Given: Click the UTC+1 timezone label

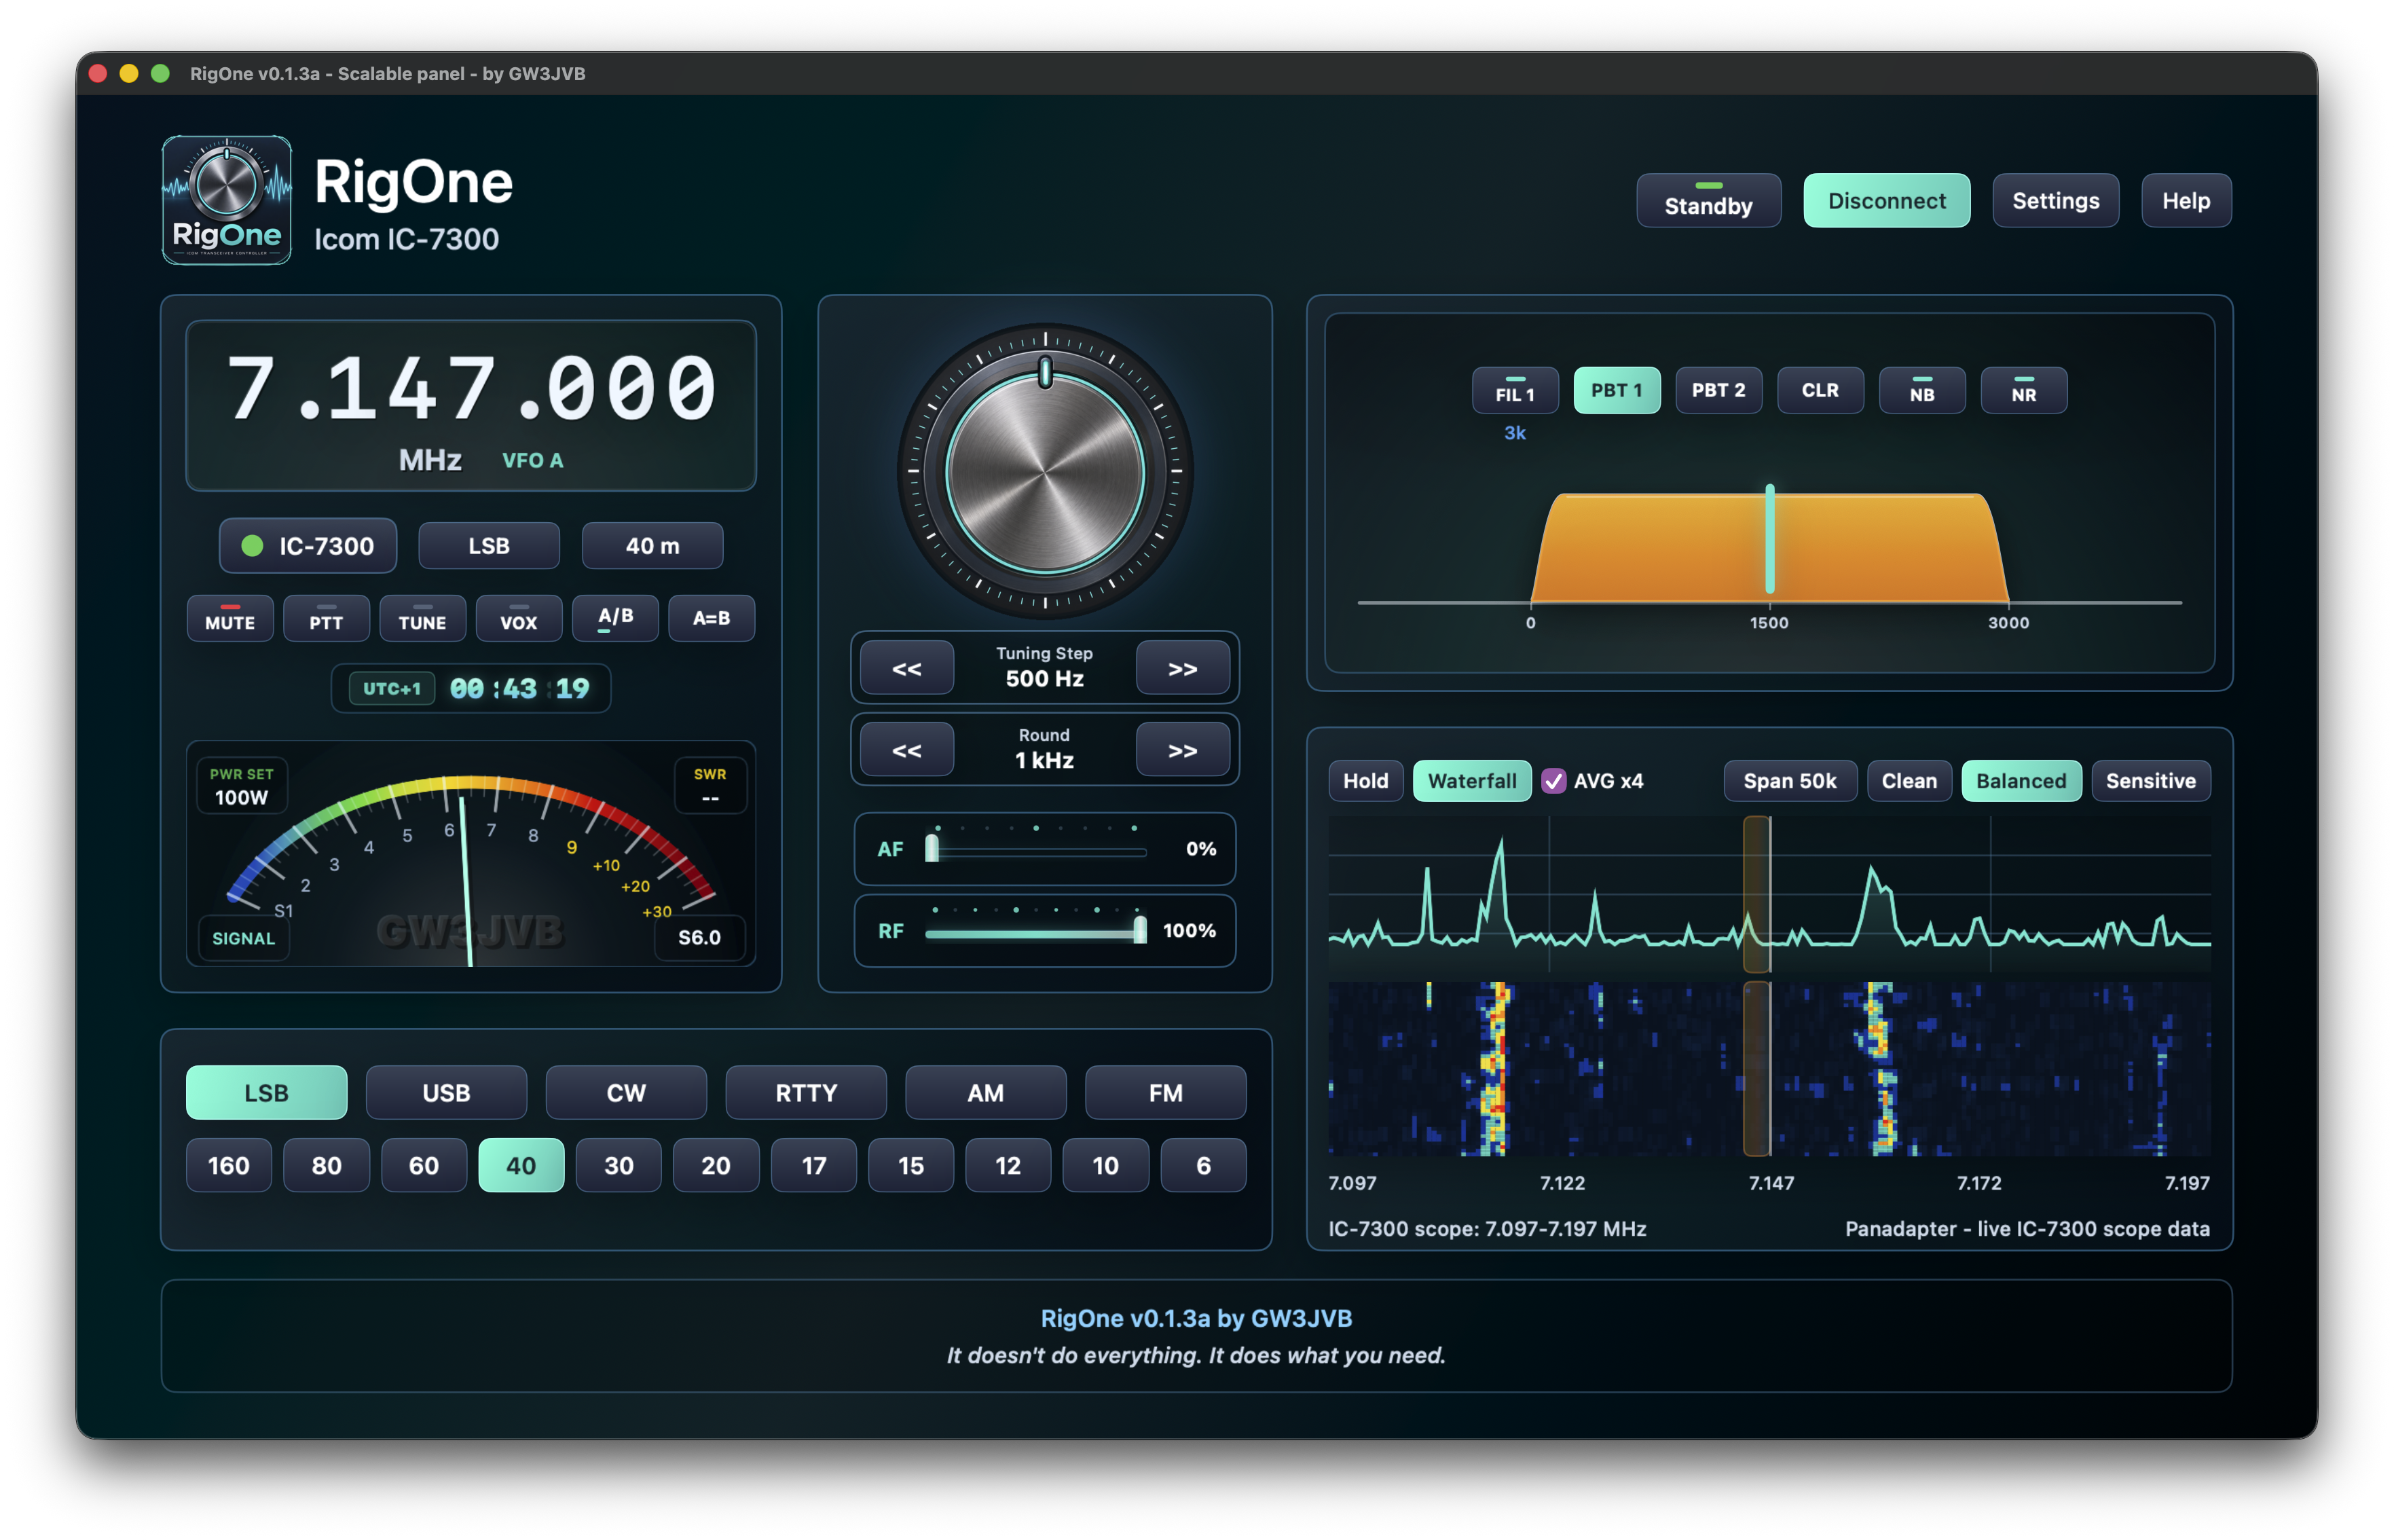Looking at the screenshot, I should click(392, 688).
